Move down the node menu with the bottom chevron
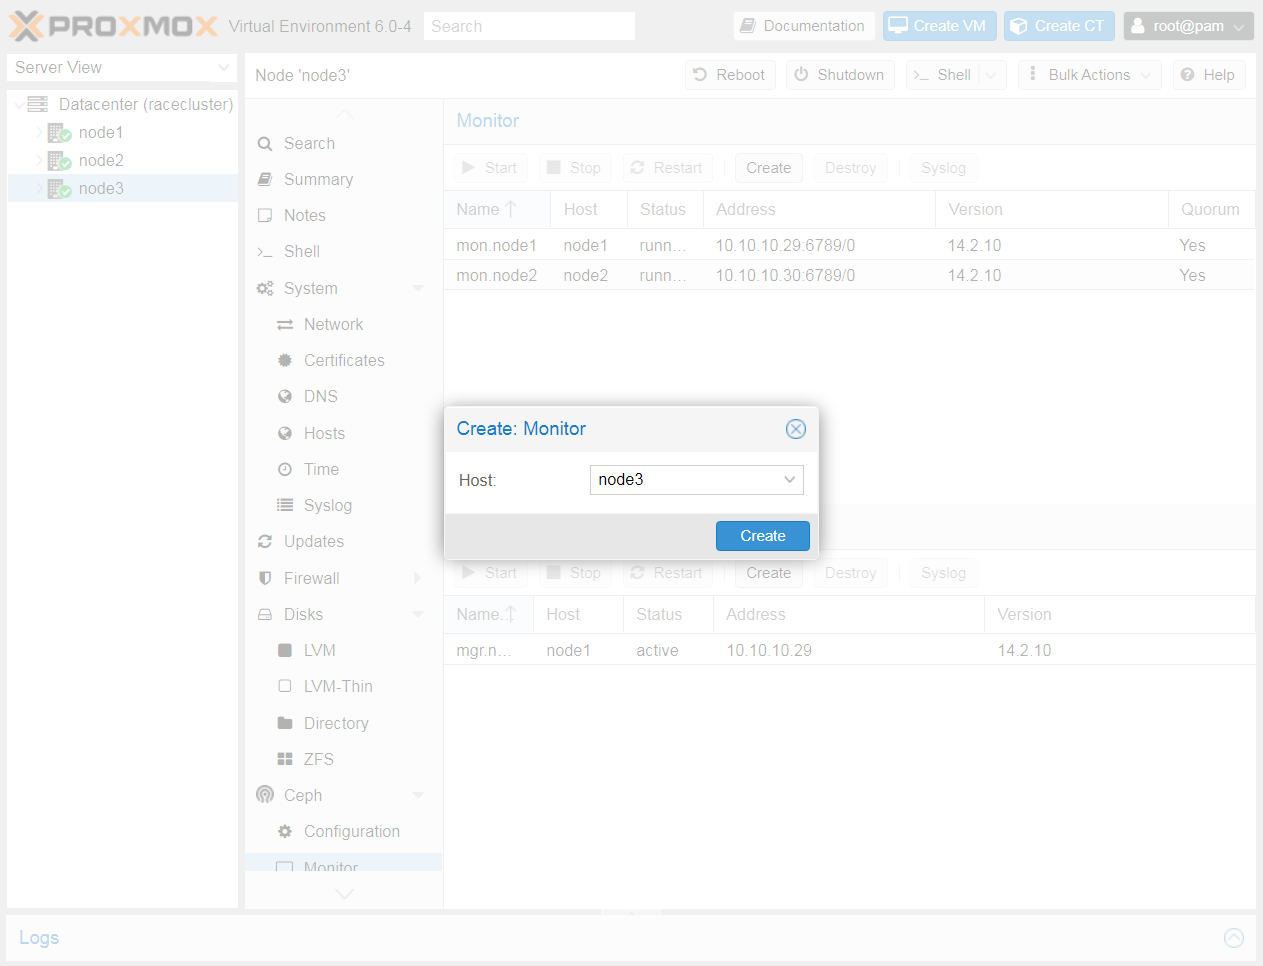The height and width of the screenshot is (966, 1263). click(344, 894)
